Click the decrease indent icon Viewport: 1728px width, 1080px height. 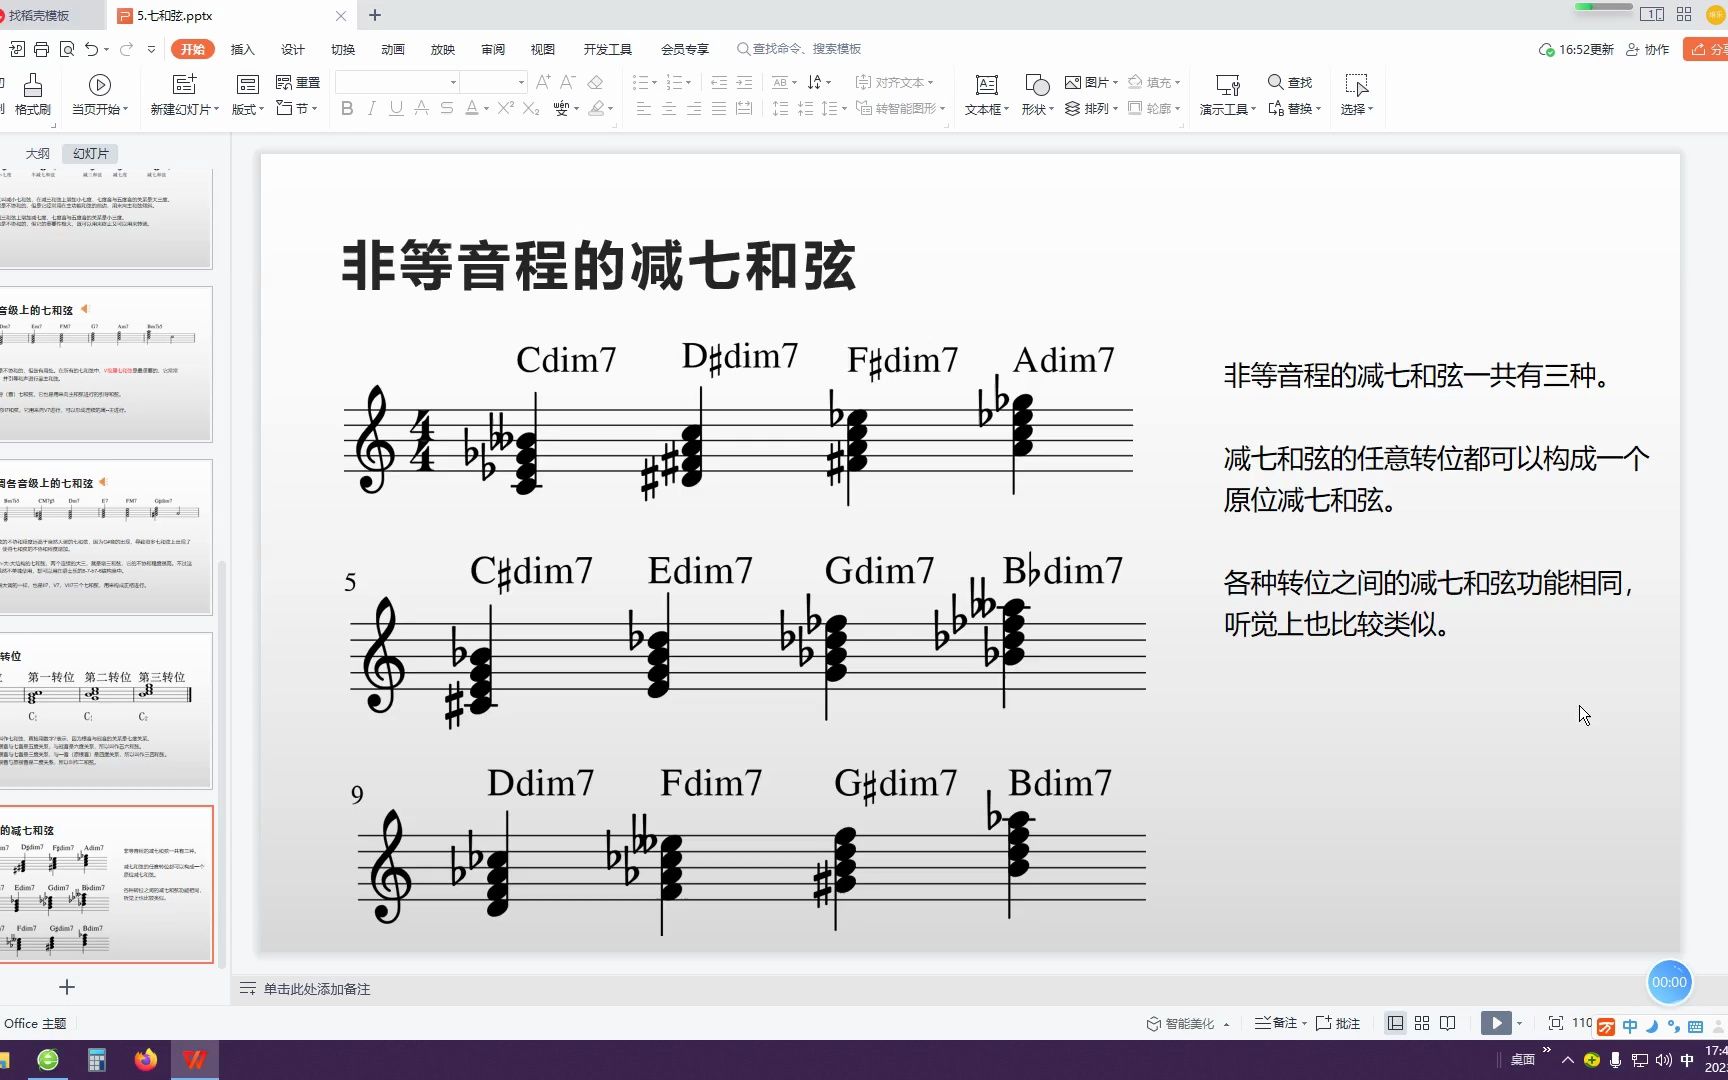[718, 82]
